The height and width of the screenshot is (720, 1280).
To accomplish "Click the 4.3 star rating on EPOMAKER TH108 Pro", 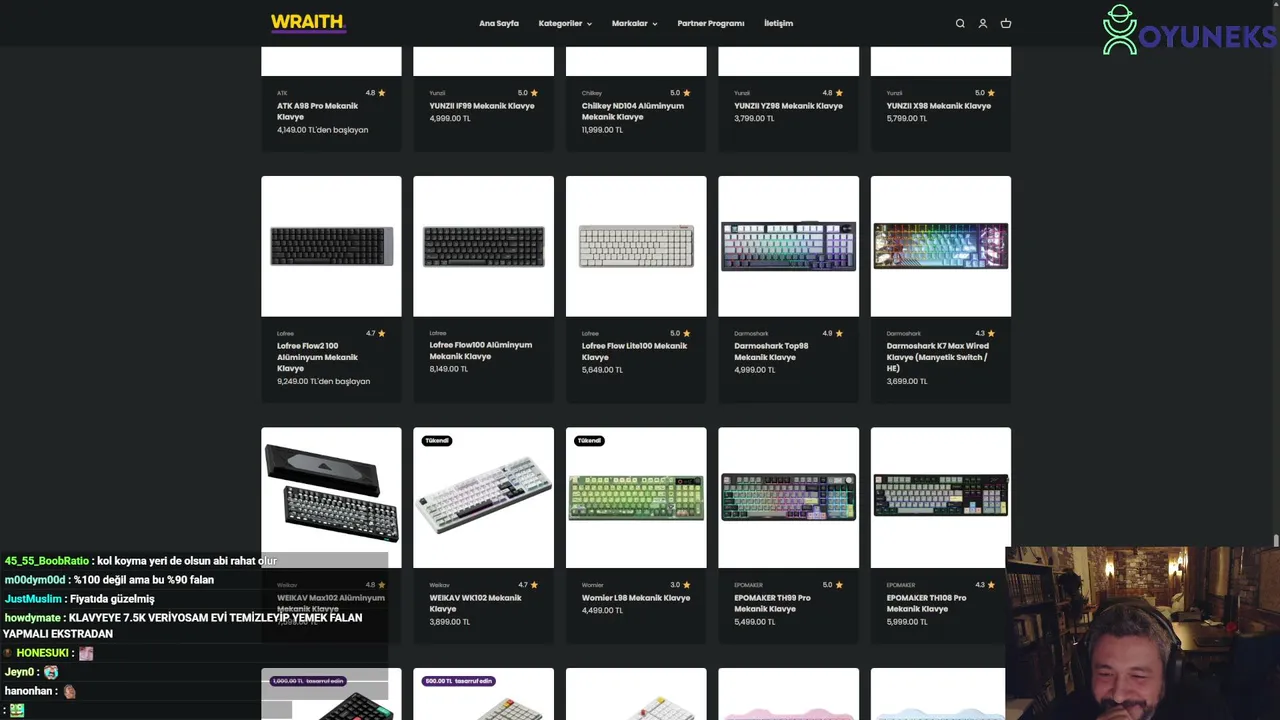I will point(985,585).
